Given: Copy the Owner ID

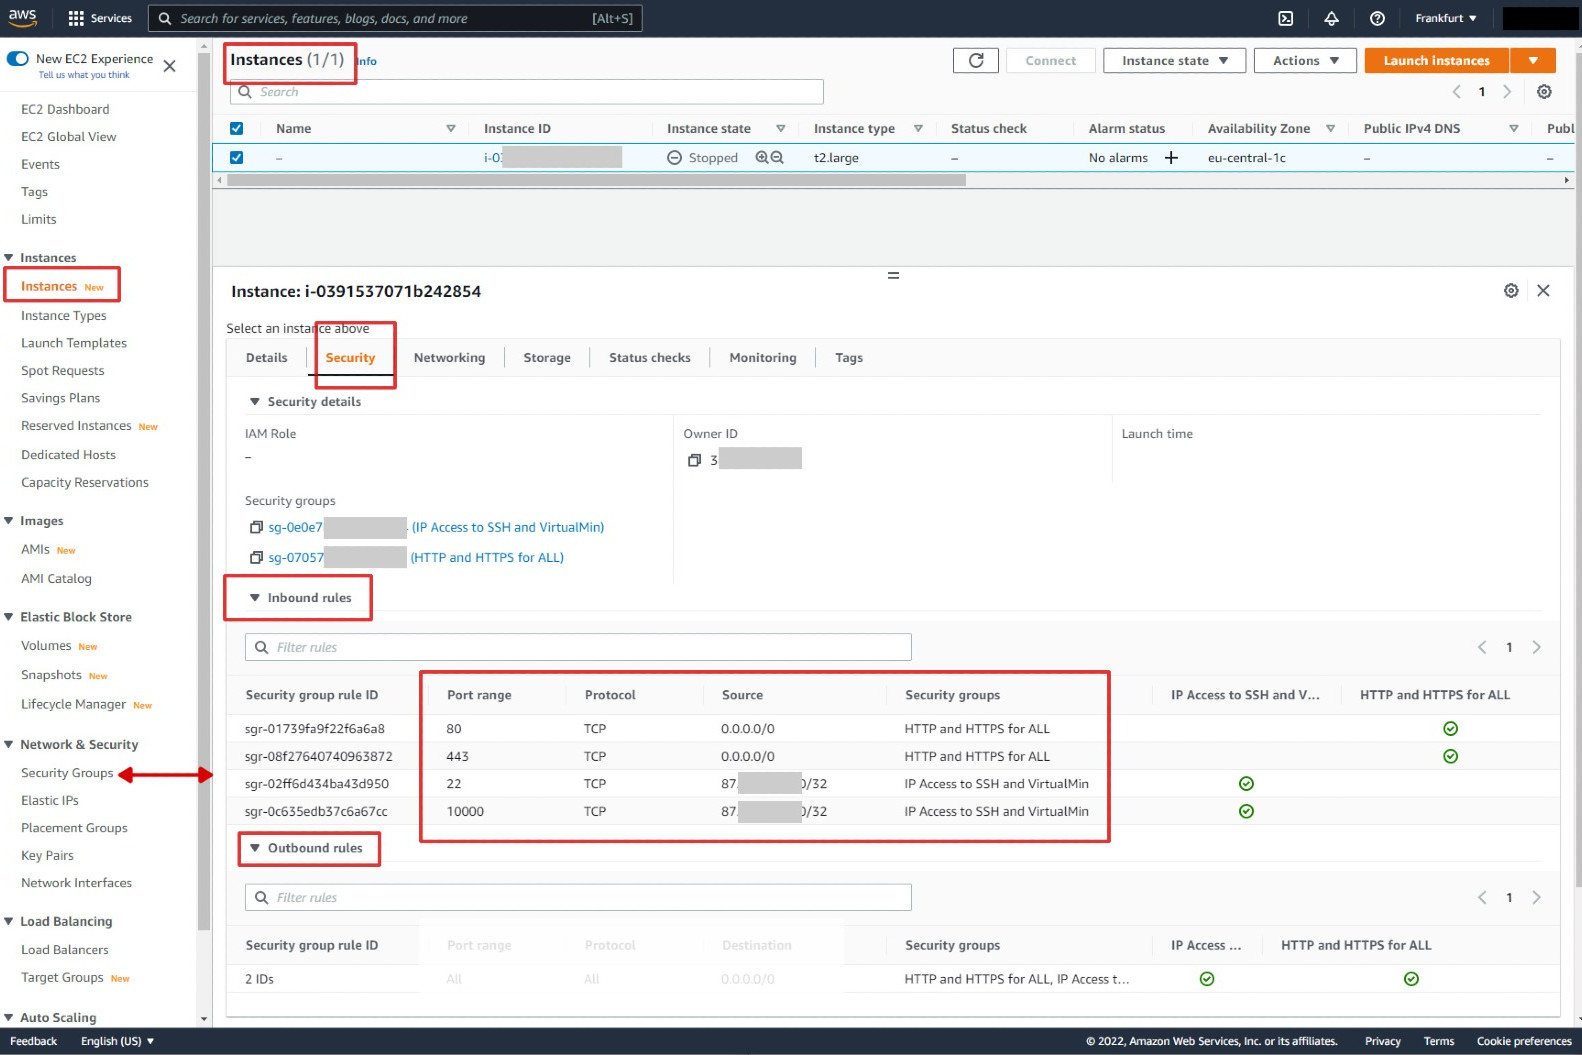Looking at the screenshot, I should 694,460.
